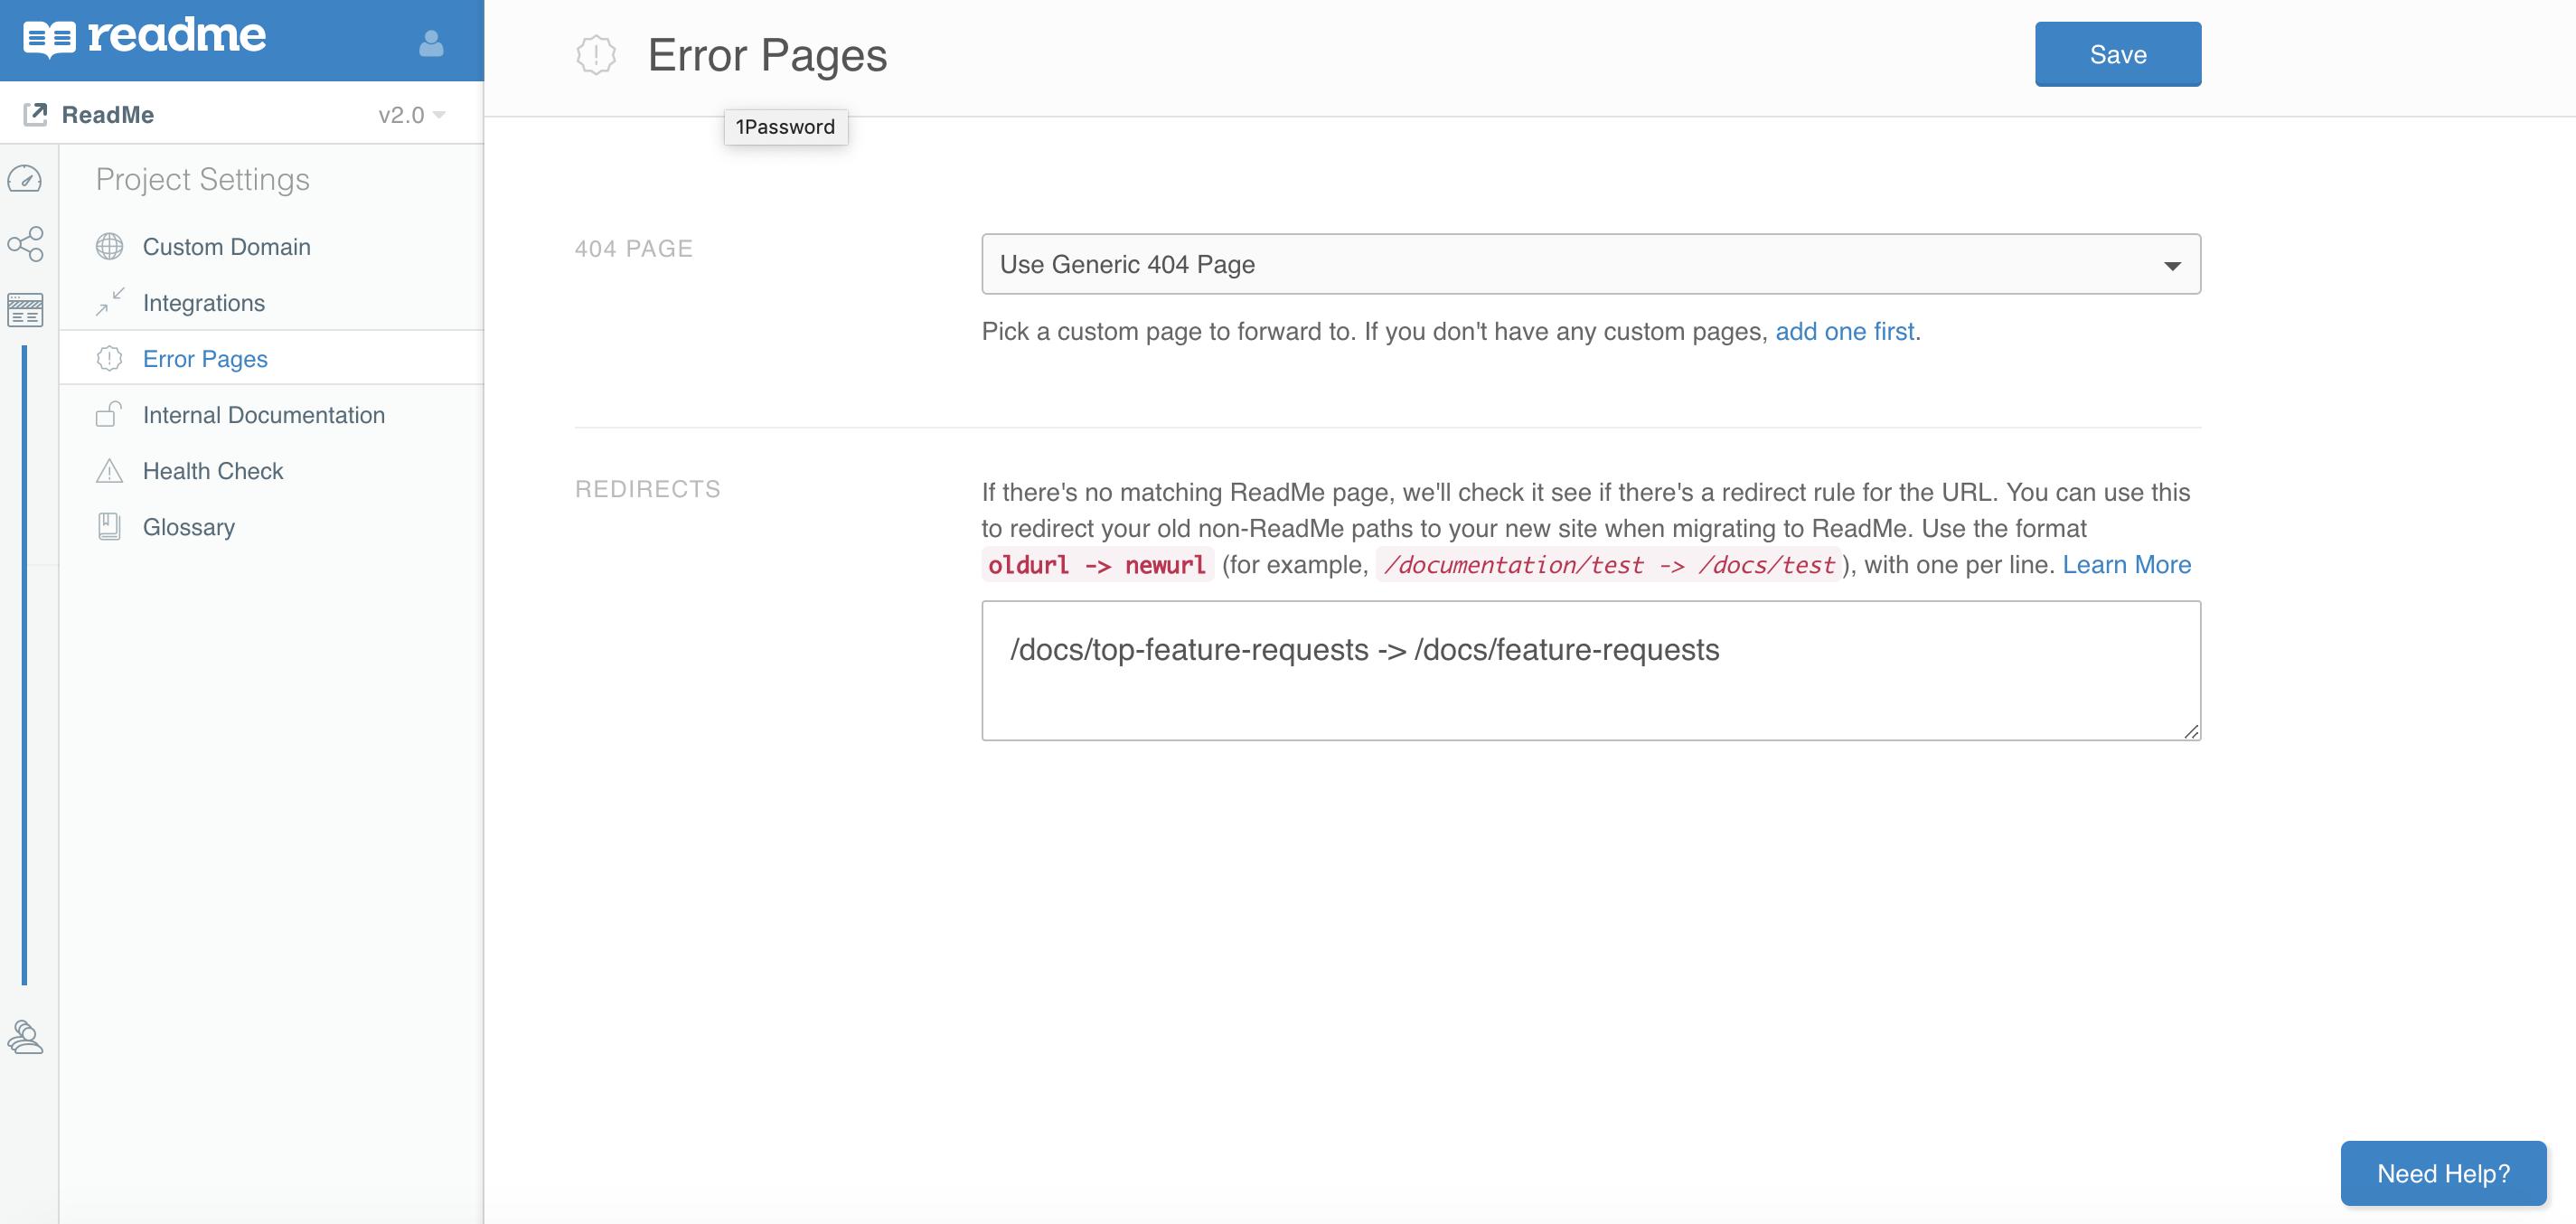
Task: Click the share nodes icon in left rail
Action: tap(25, 244)
